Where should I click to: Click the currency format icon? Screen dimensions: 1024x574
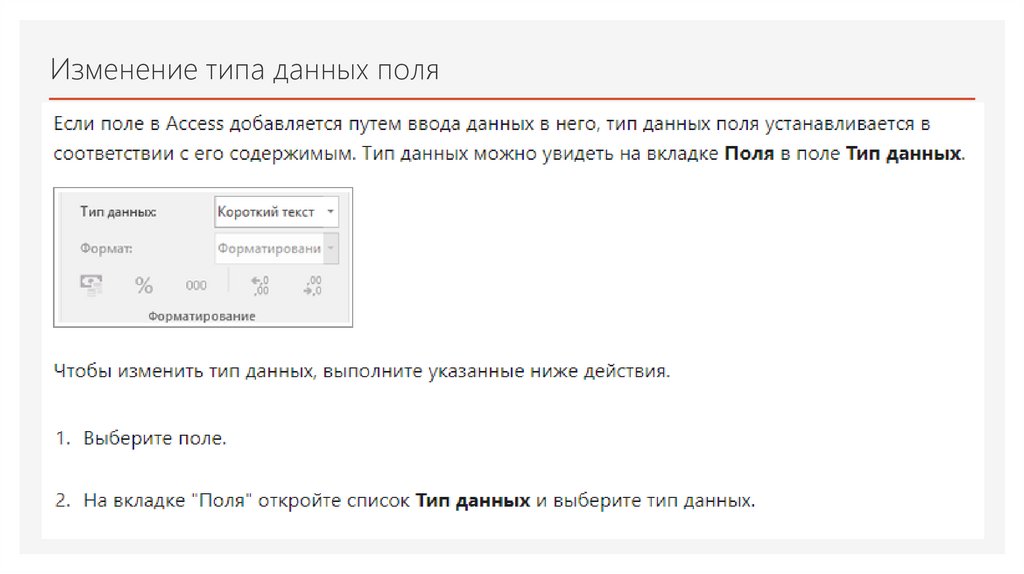point(92,285)
